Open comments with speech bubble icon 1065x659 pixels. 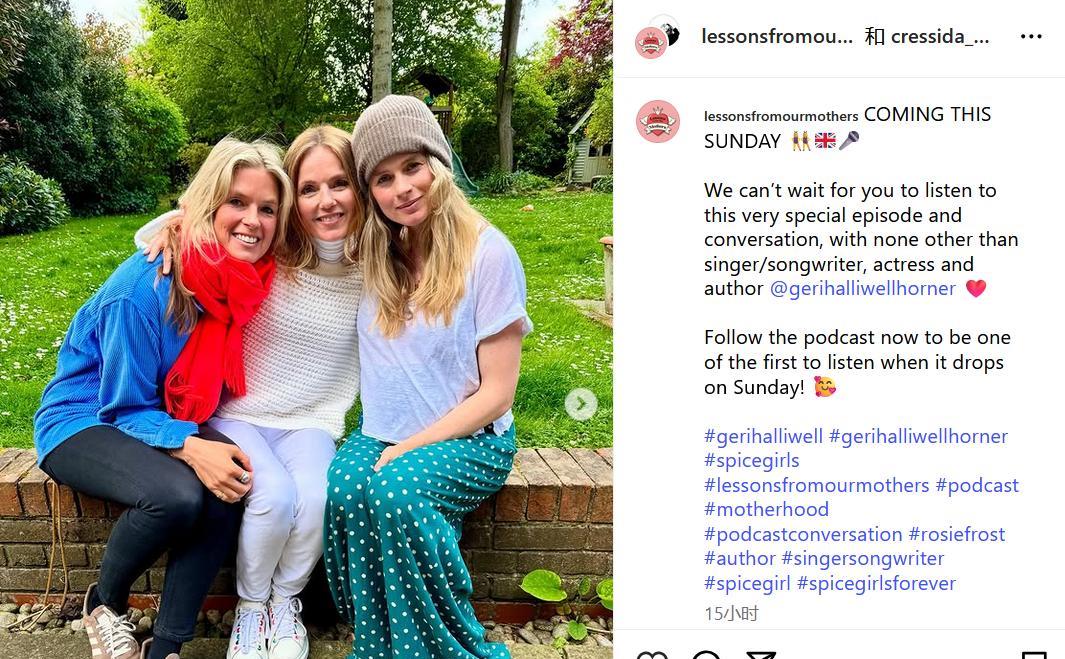click(706, 656)
